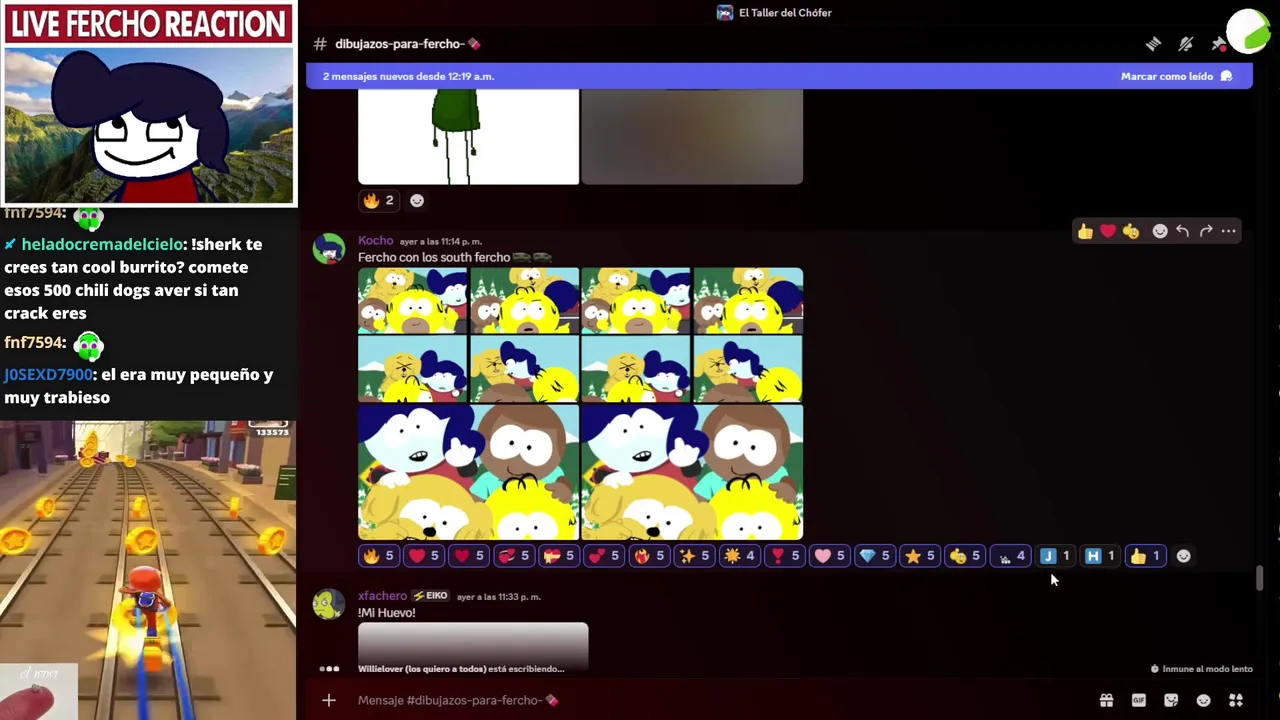
Task: Toggle the letter H reaction
Action: coord(1100,556)
